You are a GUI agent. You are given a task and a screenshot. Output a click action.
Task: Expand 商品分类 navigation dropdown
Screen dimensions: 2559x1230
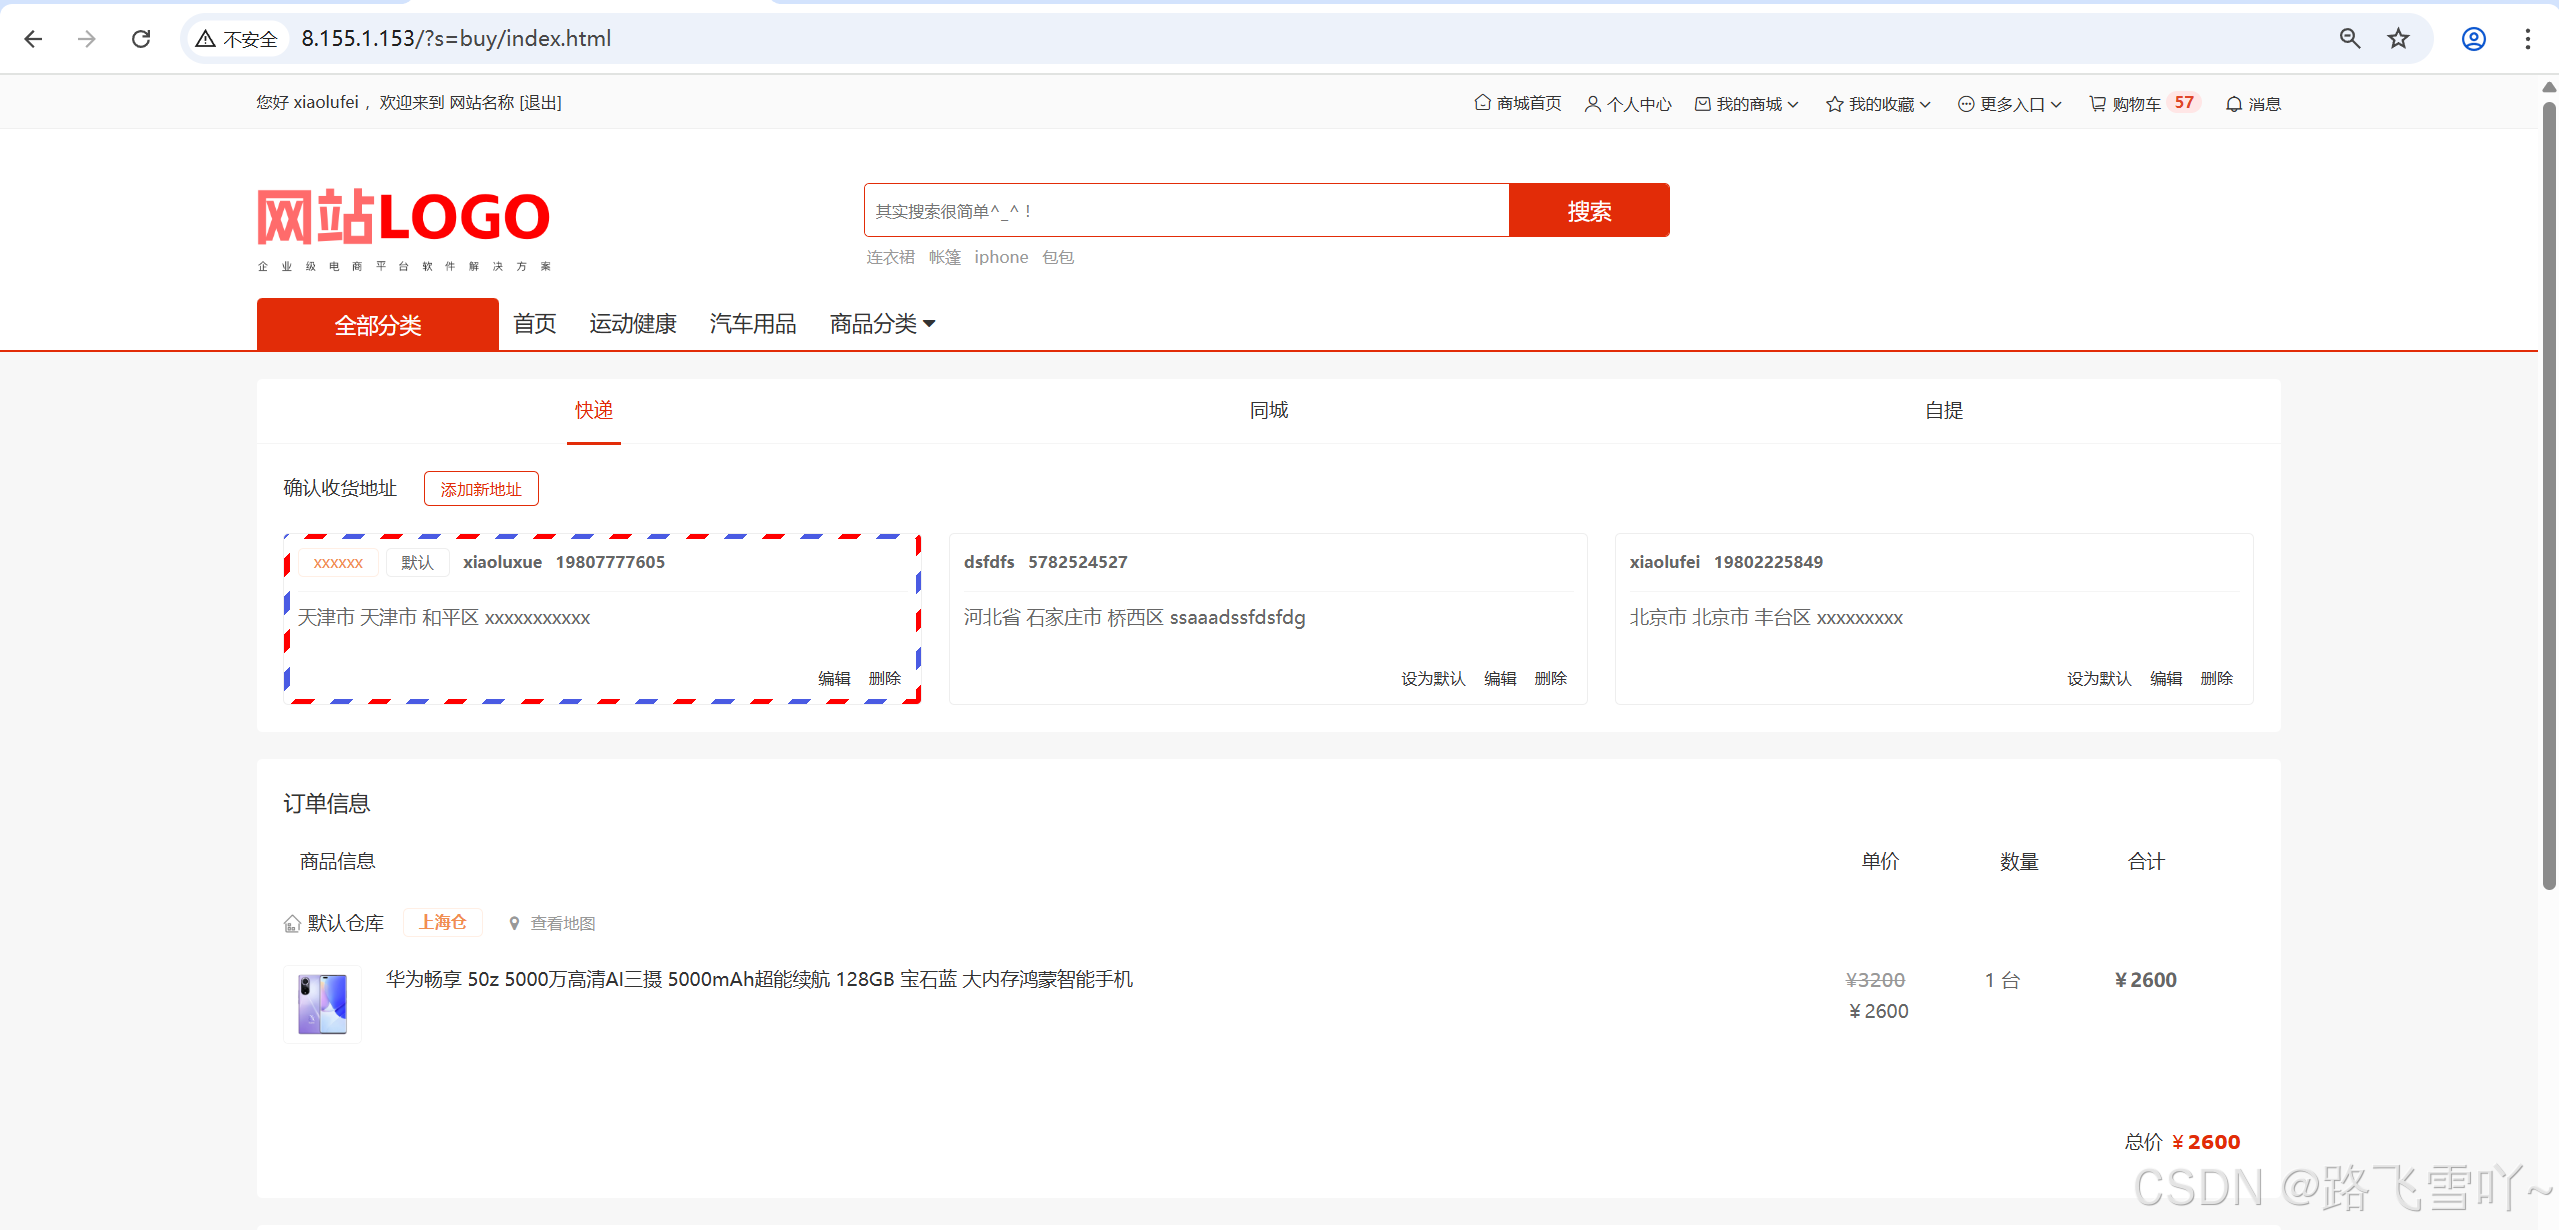coord(882,324)
